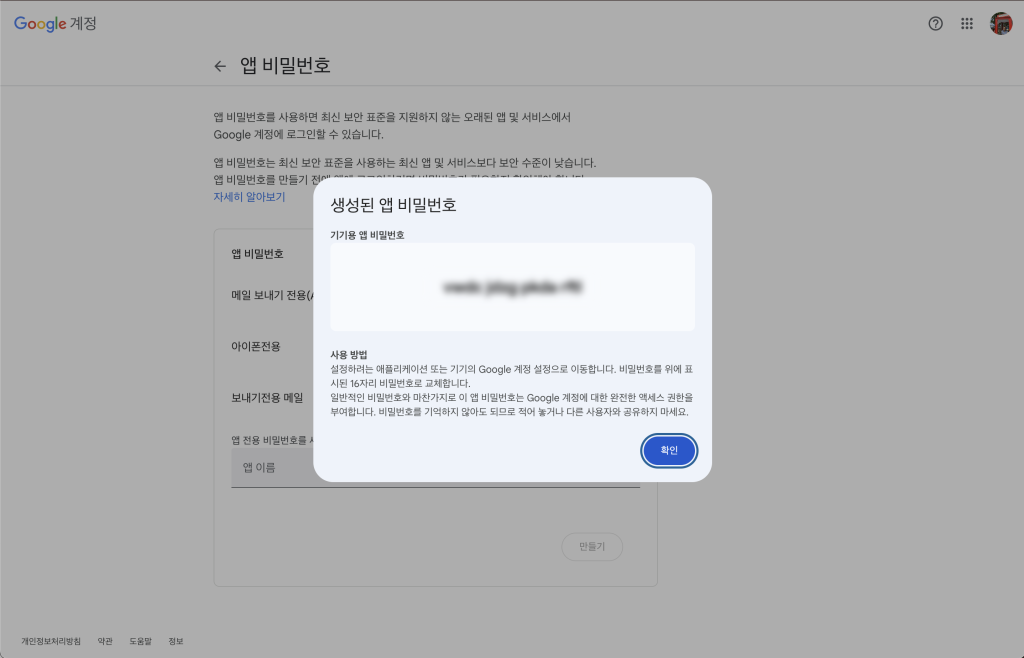Select the 메일 보내기 전용 app password entry

272,295
